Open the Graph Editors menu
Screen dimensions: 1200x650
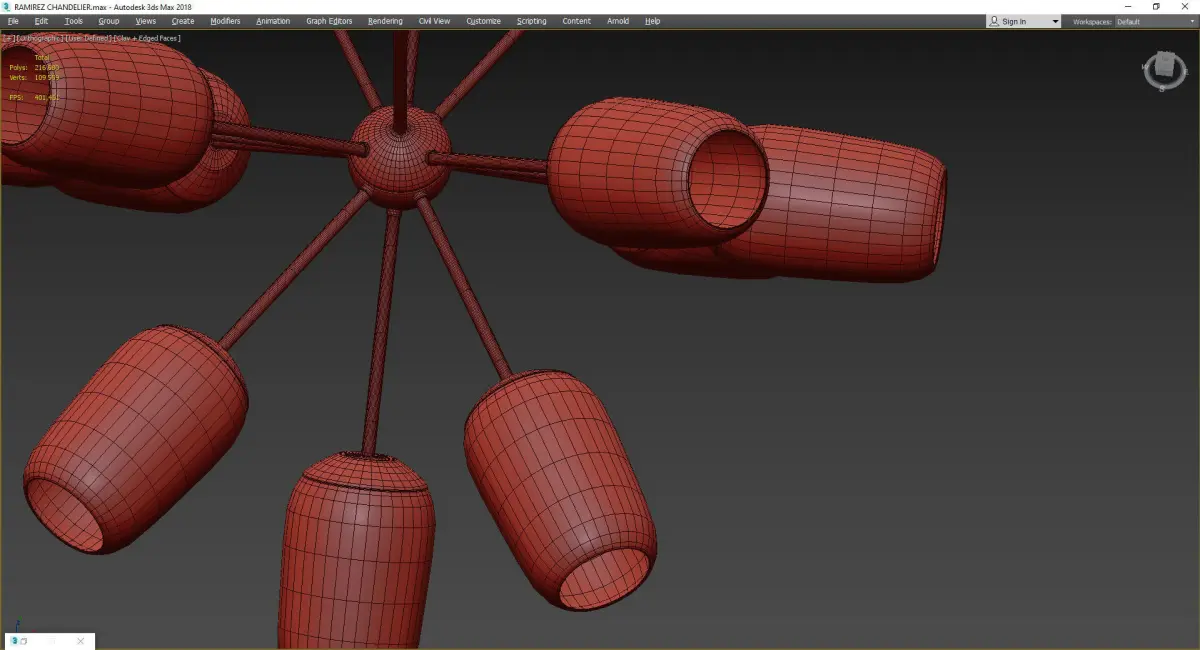329,21
